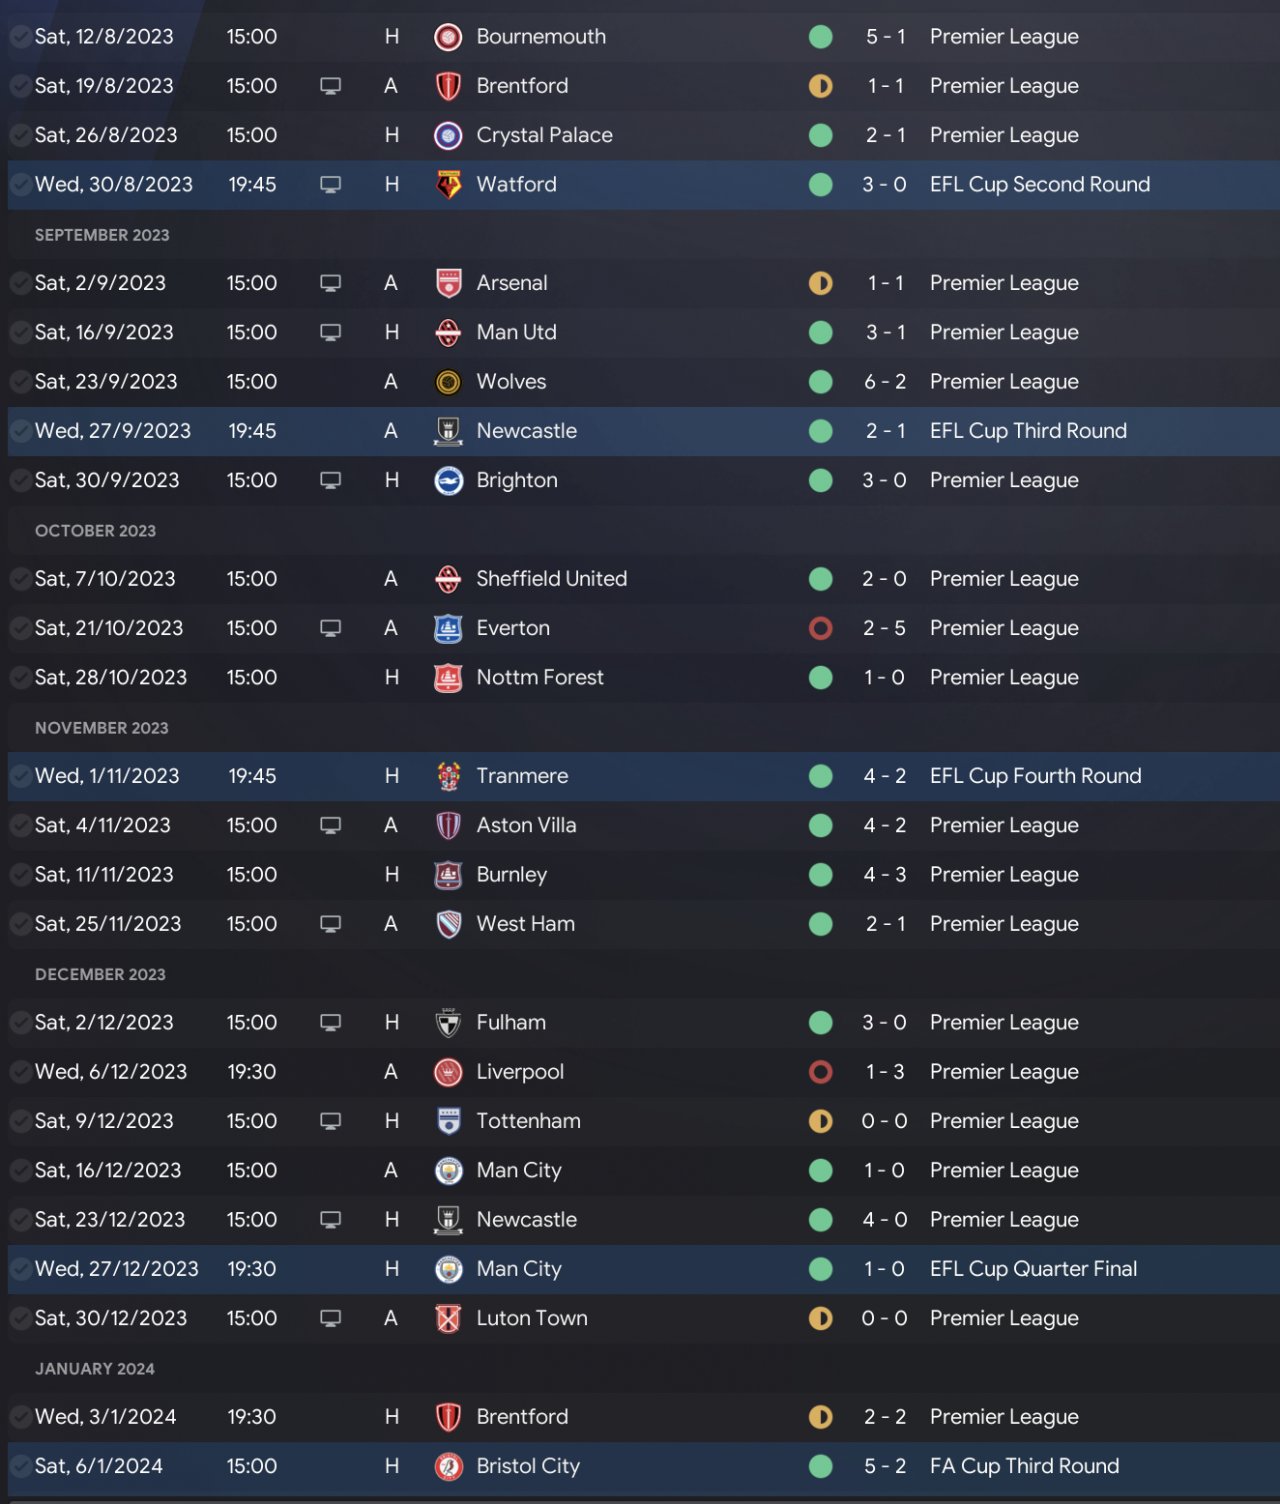This screenshot has height=1504, width=1280.
Task: Click the NOVEMBER 2023 month header
Action: pyautogui.click(x=102, y=728)
